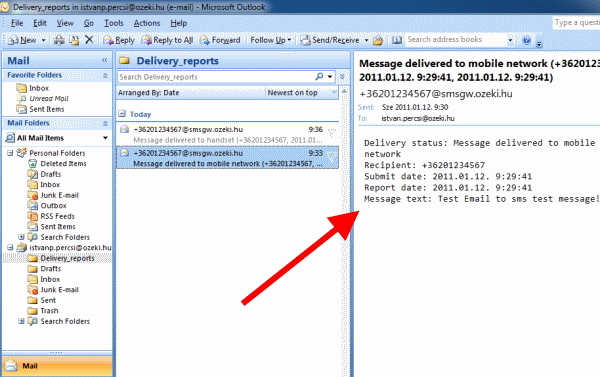Select the Outbox folder
Viewport: 600px width, 377px height.
pos(47,206)
